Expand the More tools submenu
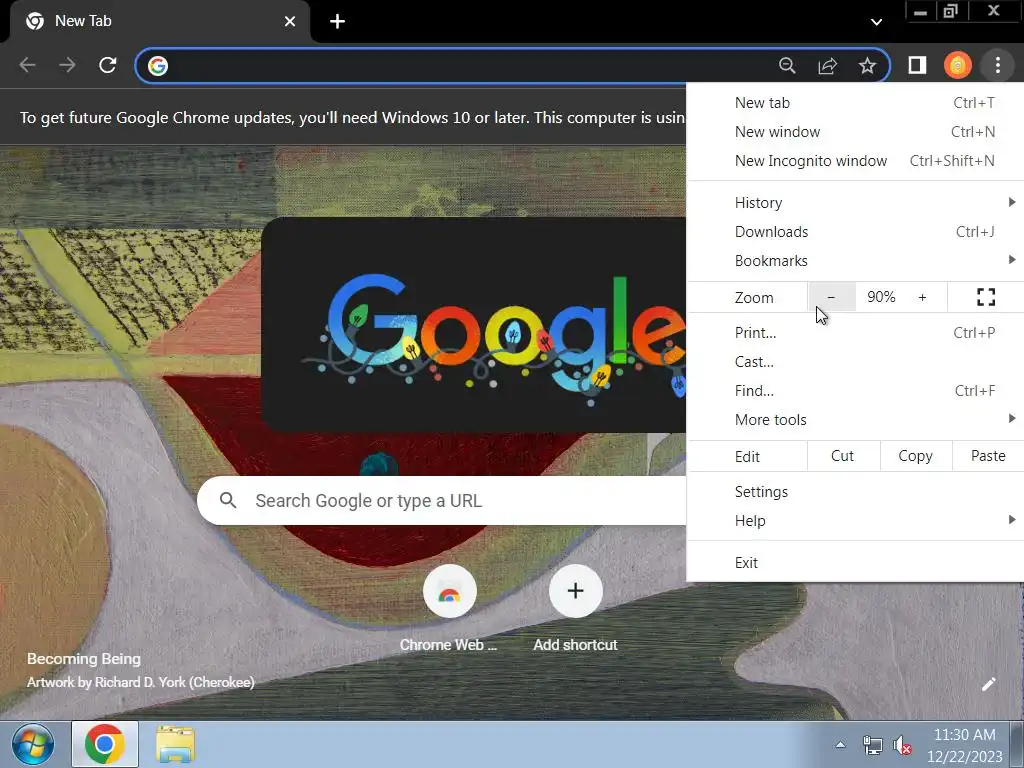This screenshot has height=768, width=1024. point(856,419)
